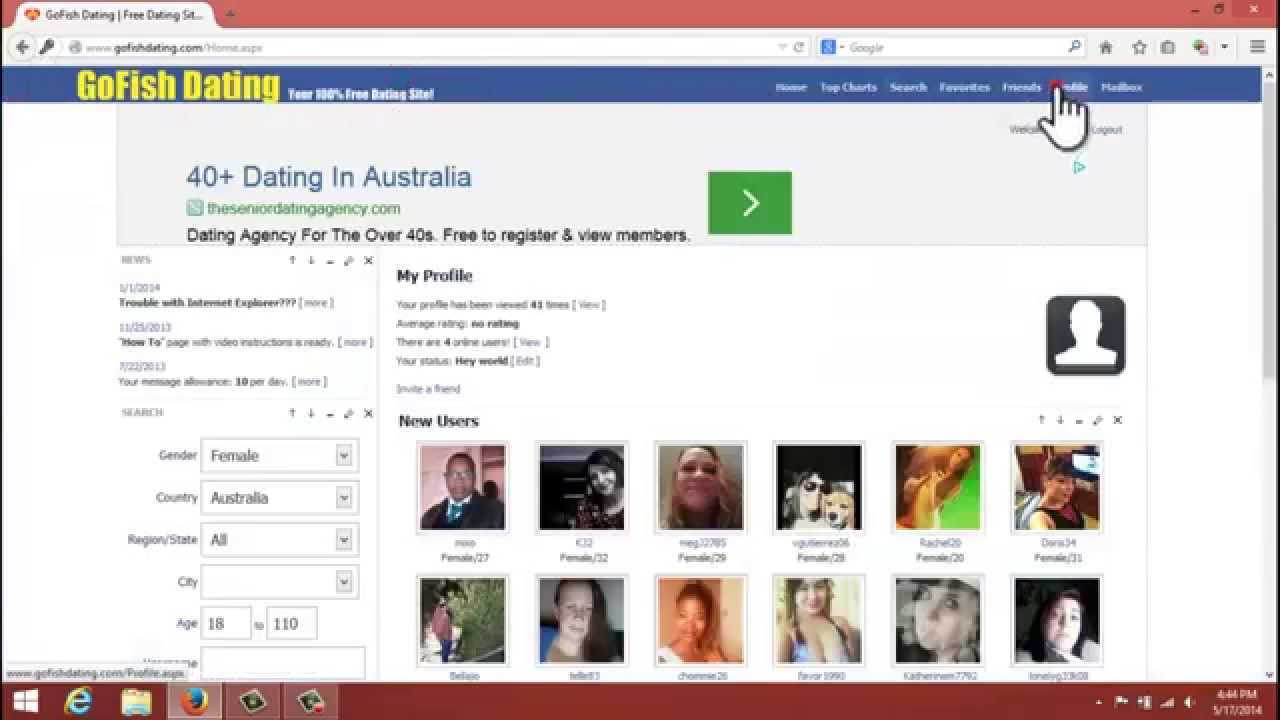Reload the page with the refresh icon
Image resolution: width=1280 pixels, height=720 pixels.
(799, 47)
